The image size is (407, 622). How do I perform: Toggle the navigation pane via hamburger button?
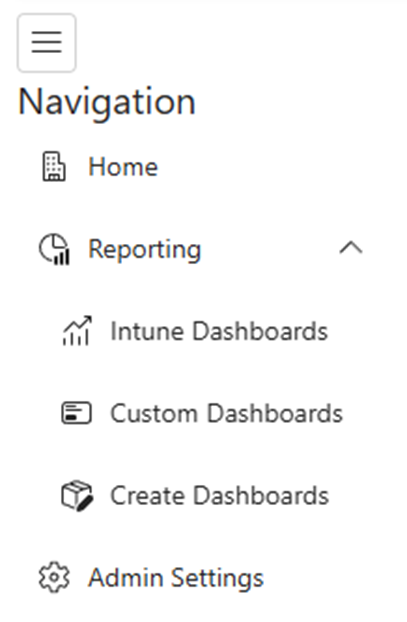[46, 43]
